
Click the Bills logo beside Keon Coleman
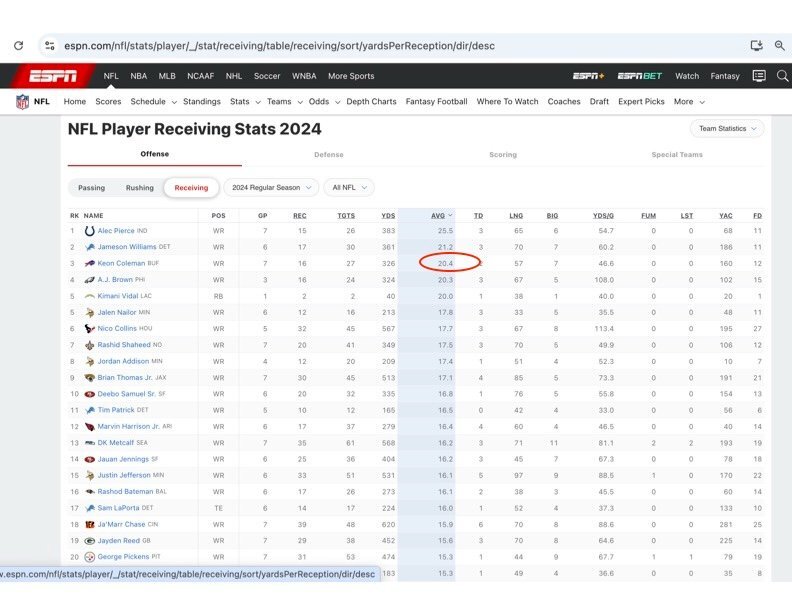tap(89, 263)
